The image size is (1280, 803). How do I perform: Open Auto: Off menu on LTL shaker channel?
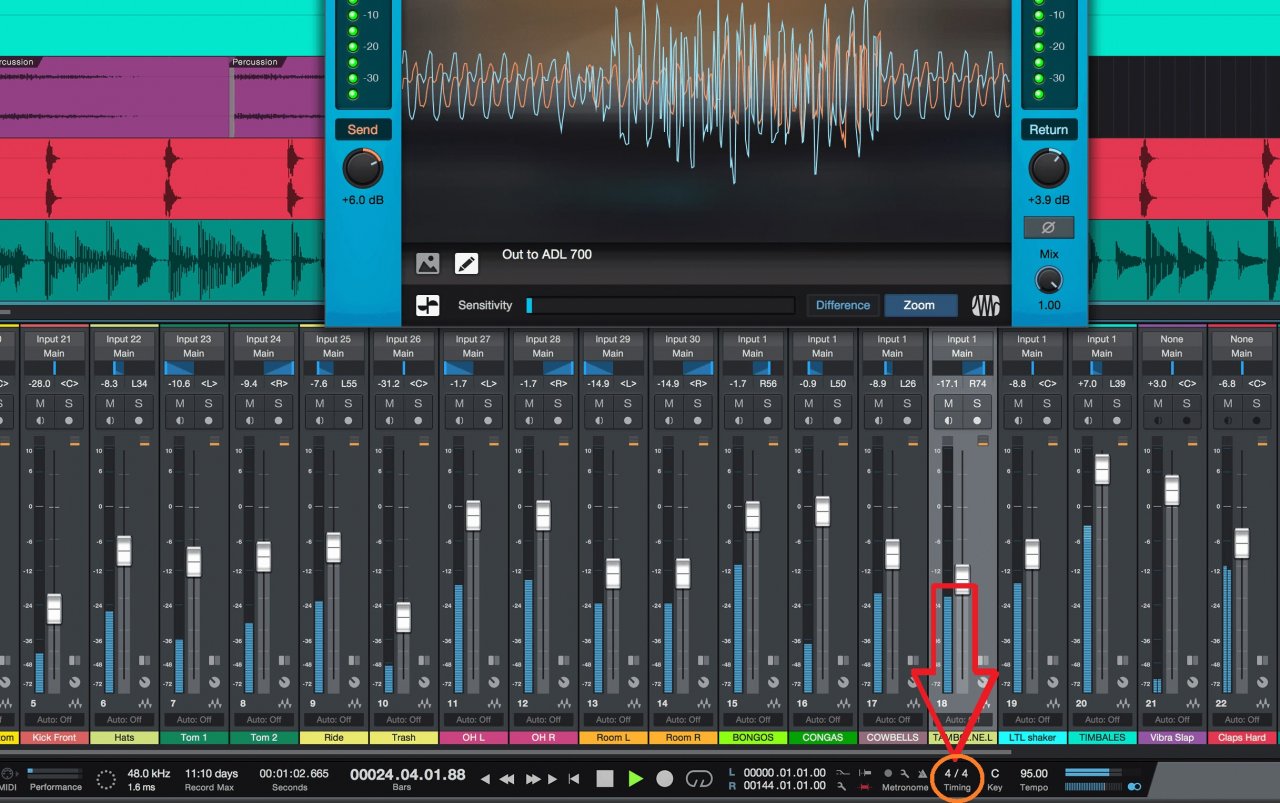[x=1032, y=720]
